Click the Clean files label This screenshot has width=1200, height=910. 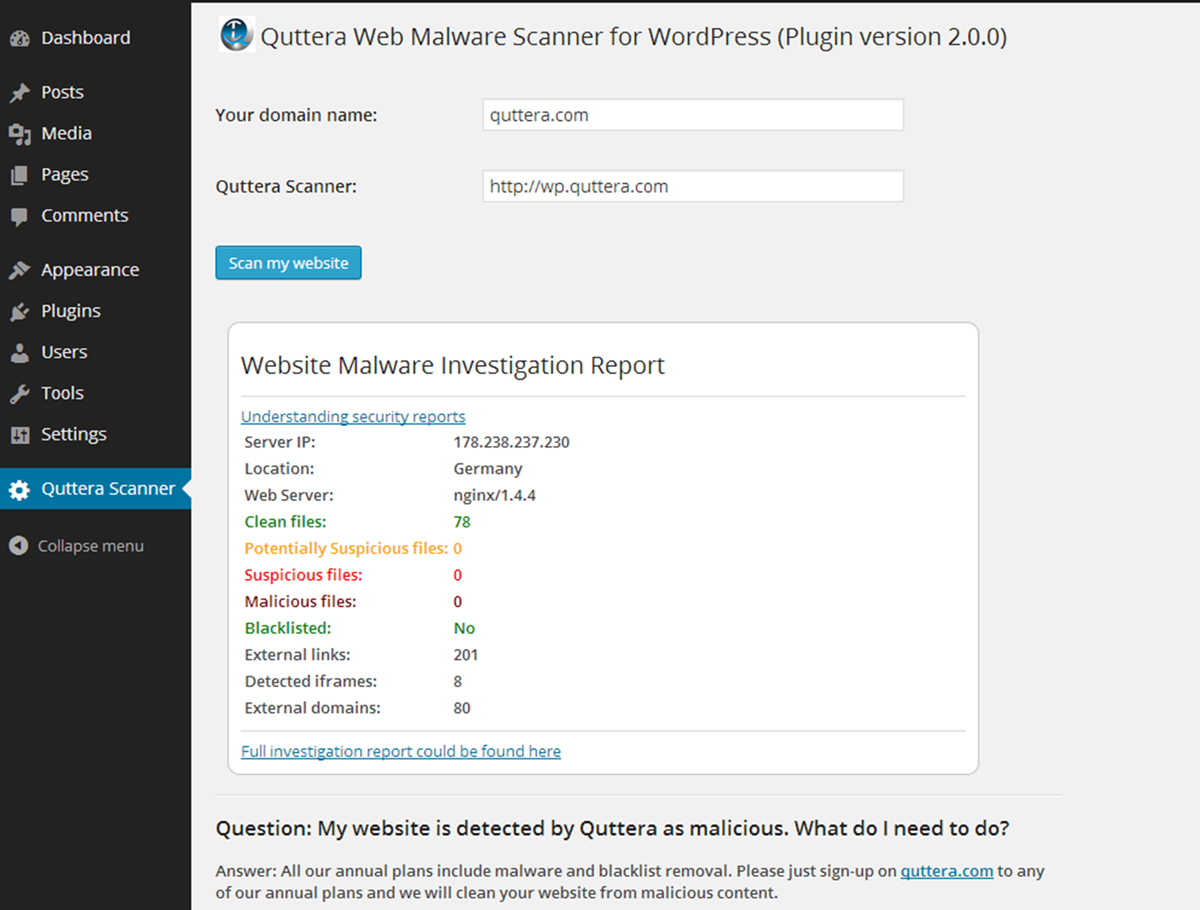point(285,522)
